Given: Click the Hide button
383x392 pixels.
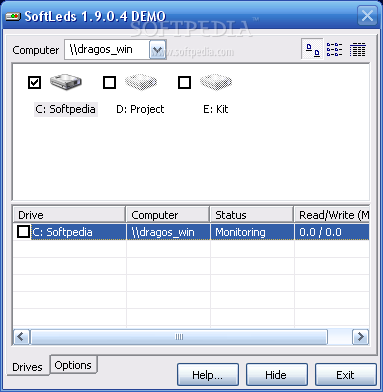Looking at the screenshot, I should (276, 375).
